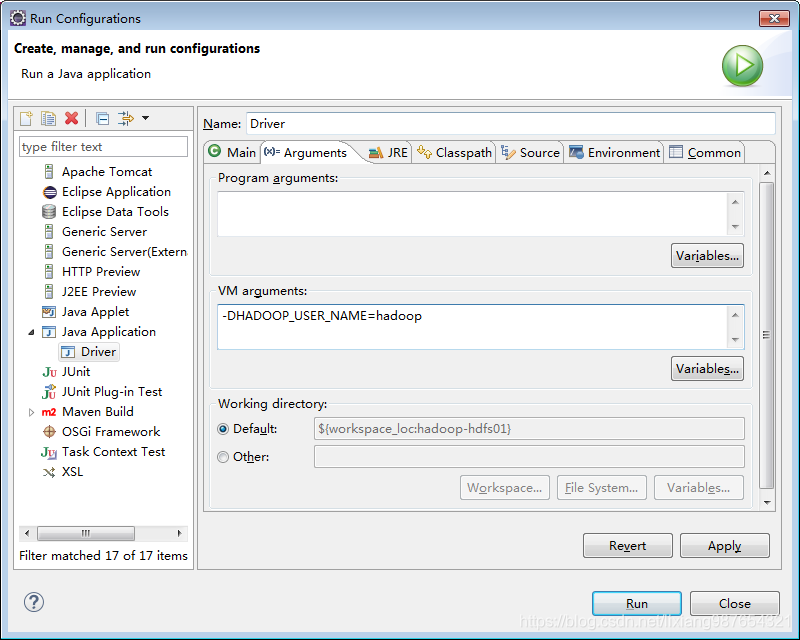
Task: Click the JUnit icon in the tree
Action: click(x=49, y=372)
